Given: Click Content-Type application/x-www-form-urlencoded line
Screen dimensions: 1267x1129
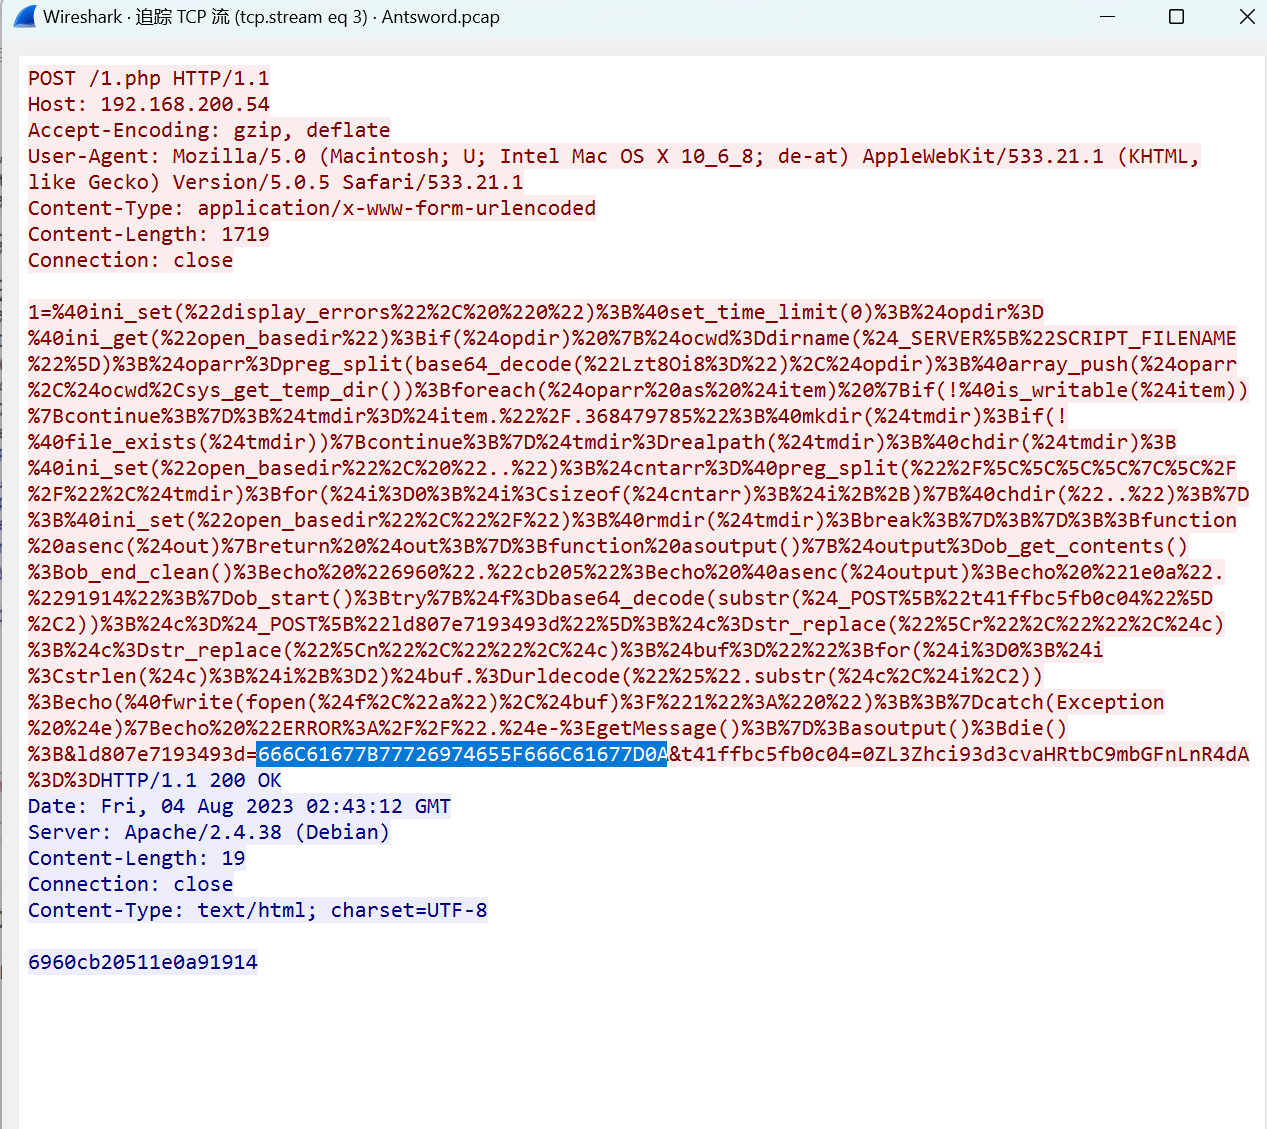Looking at the screenshot, I should point(312,208).
